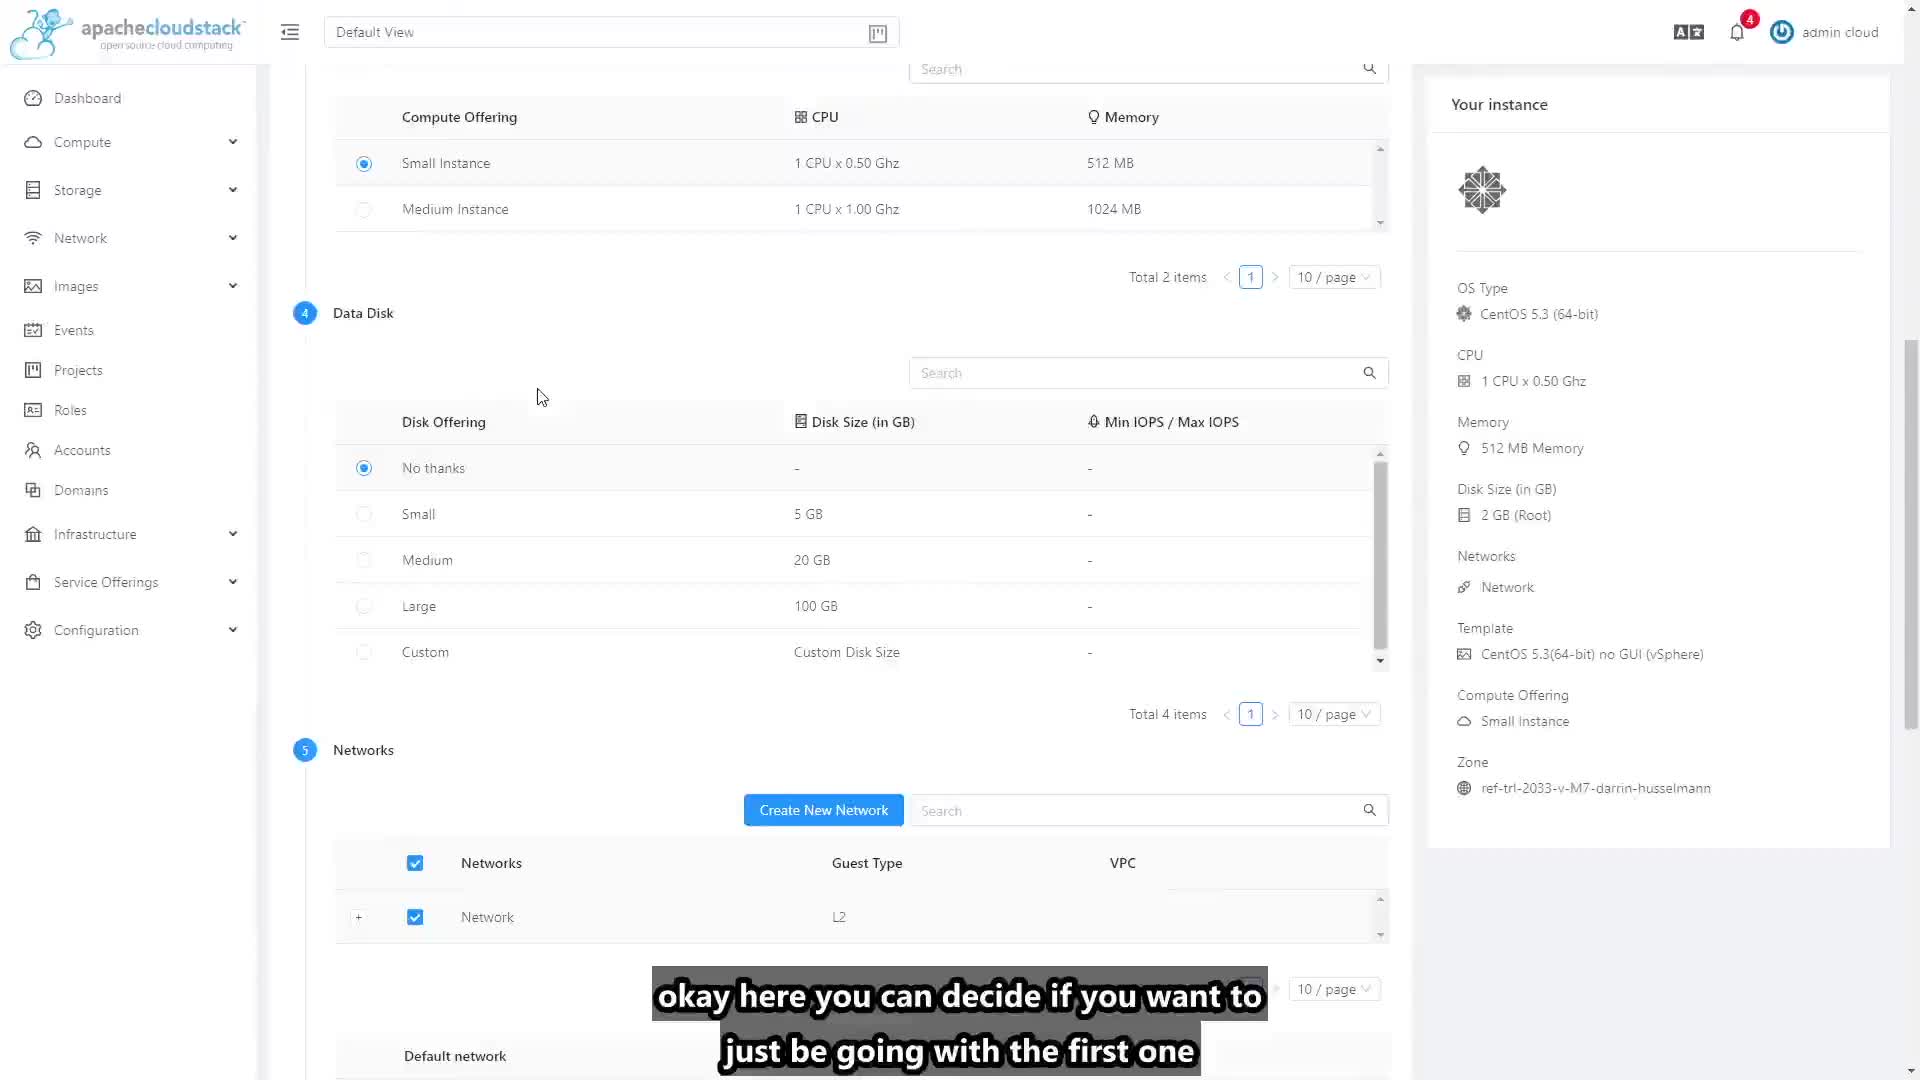This screenshot has width=1920, height=1080.
Task: Open the 10 / page dropdown under Data Disk
Action: click(x=1334, y=714)
